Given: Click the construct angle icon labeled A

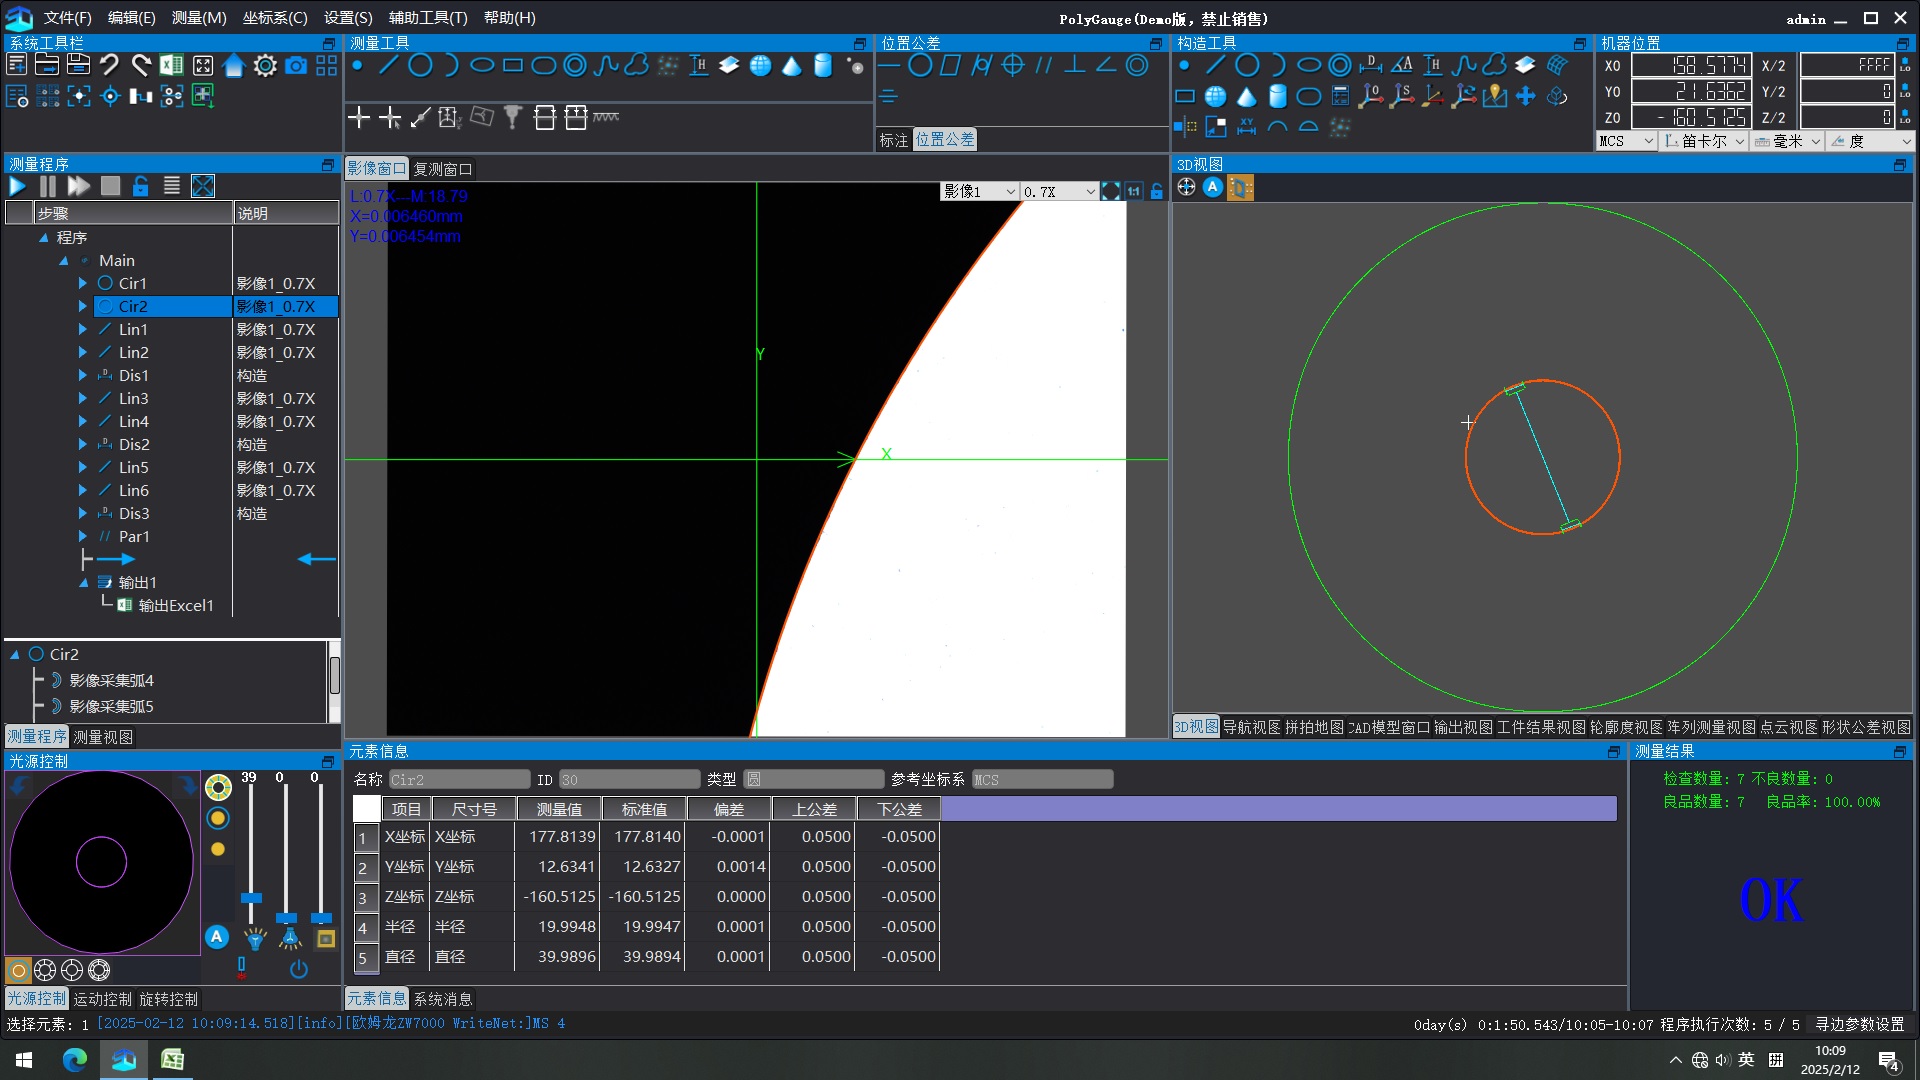Looking at the screenshot, I should [1402, 66].
